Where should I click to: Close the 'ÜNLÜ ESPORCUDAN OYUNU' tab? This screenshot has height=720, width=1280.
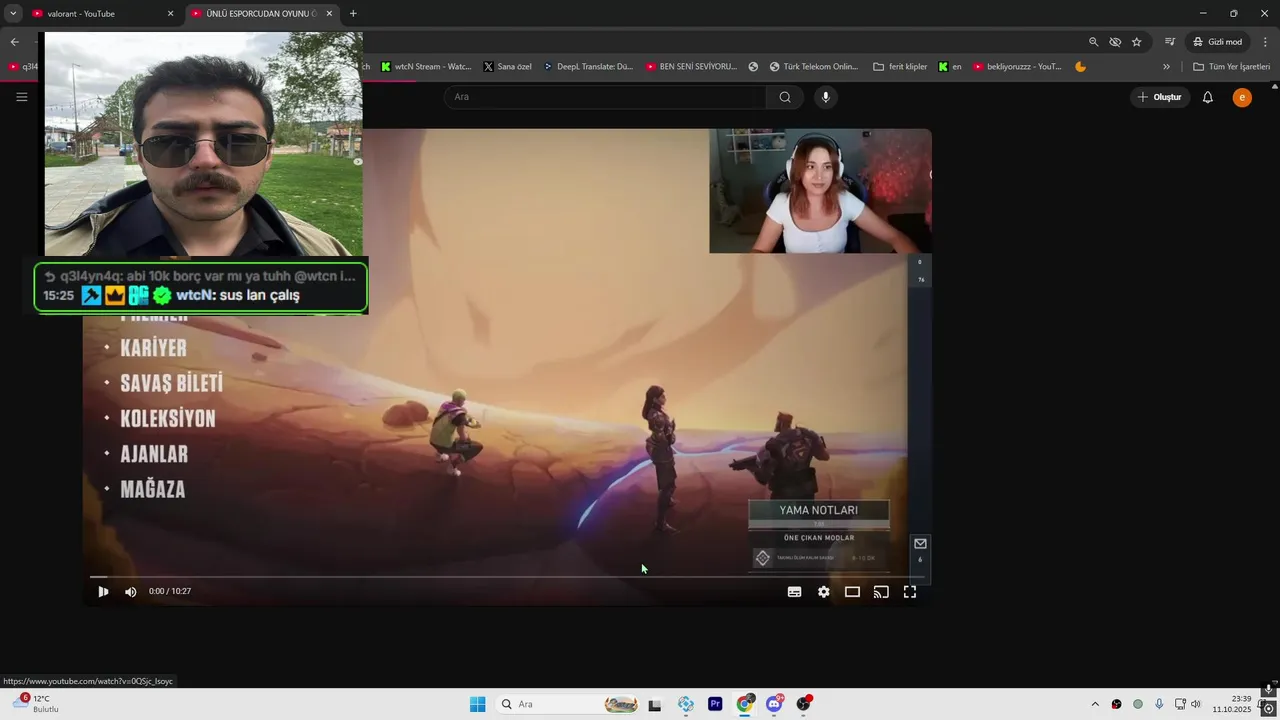[x=329, y=14]
